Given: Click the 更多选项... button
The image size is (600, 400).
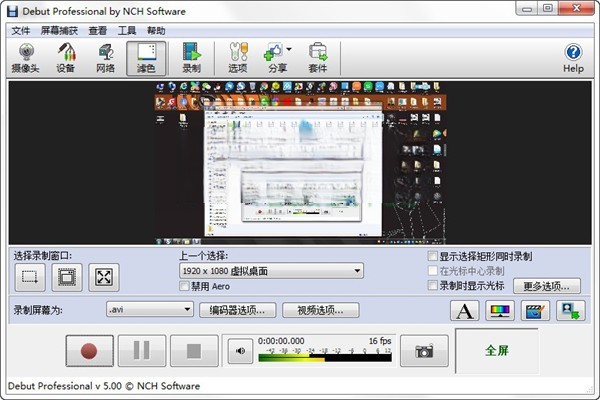Looking at the screenshot, I should (546, 286).
